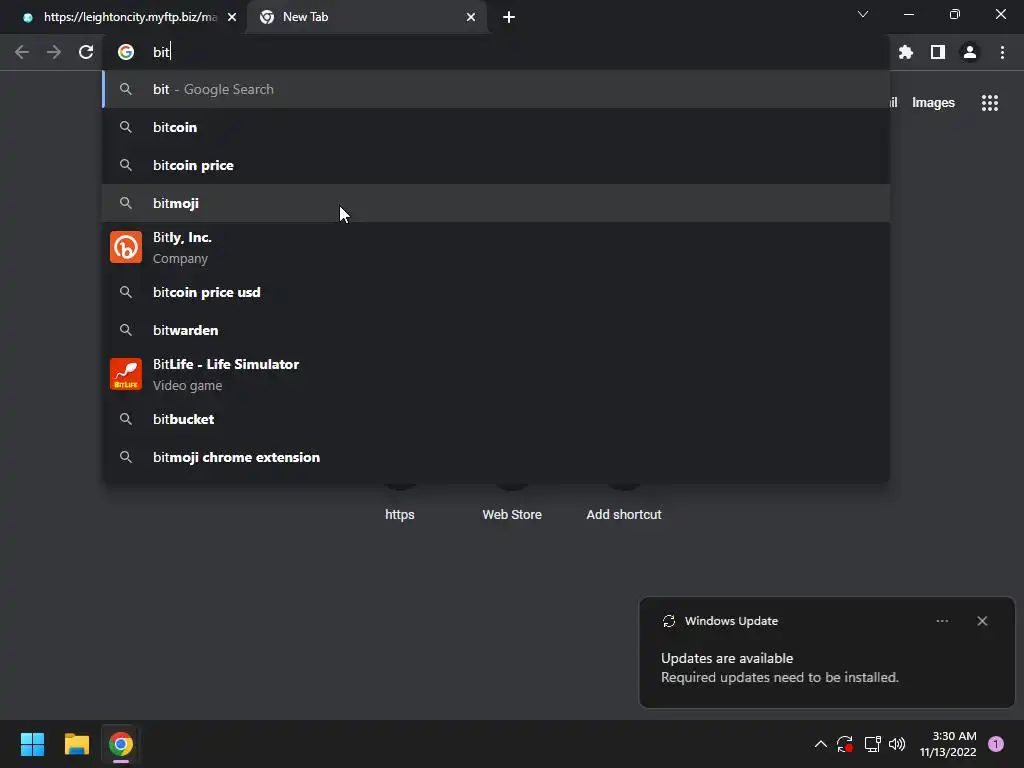Viewport: 1024px width, 768px height.
Task: Open Chrome's three-dot menu
Action: pyautogui.click(x=1002, y=52)
